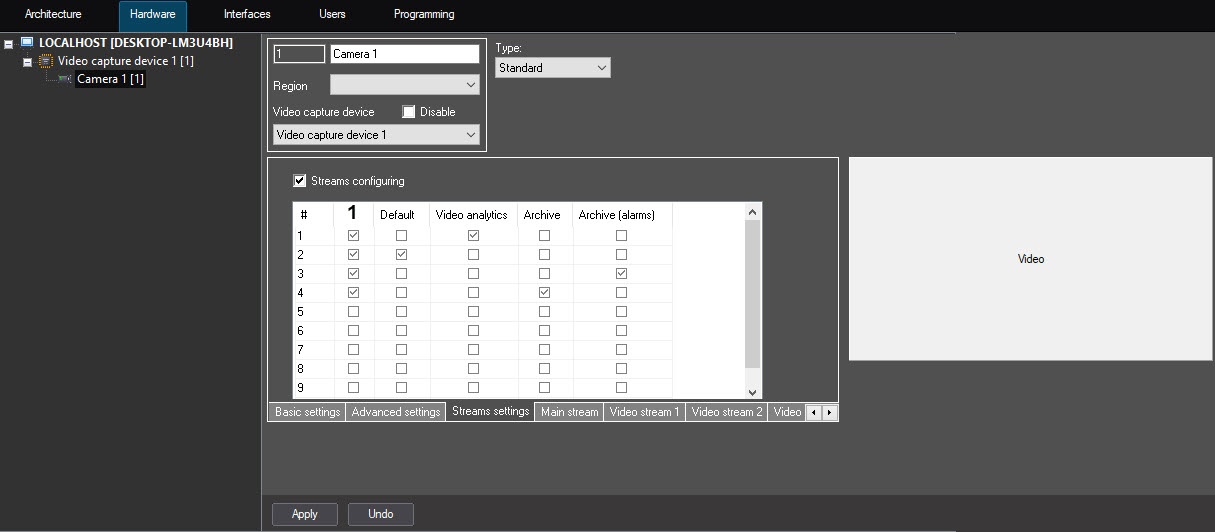Open the Advanced settings tab
The width and height of the screenshot is (1215, 532).
pyautogui.click(x=396, y=412)
